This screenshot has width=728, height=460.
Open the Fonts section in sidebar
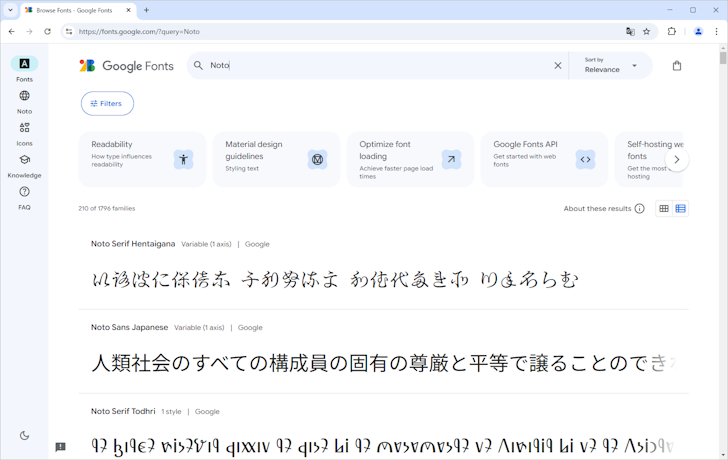[x=24, y=69]
